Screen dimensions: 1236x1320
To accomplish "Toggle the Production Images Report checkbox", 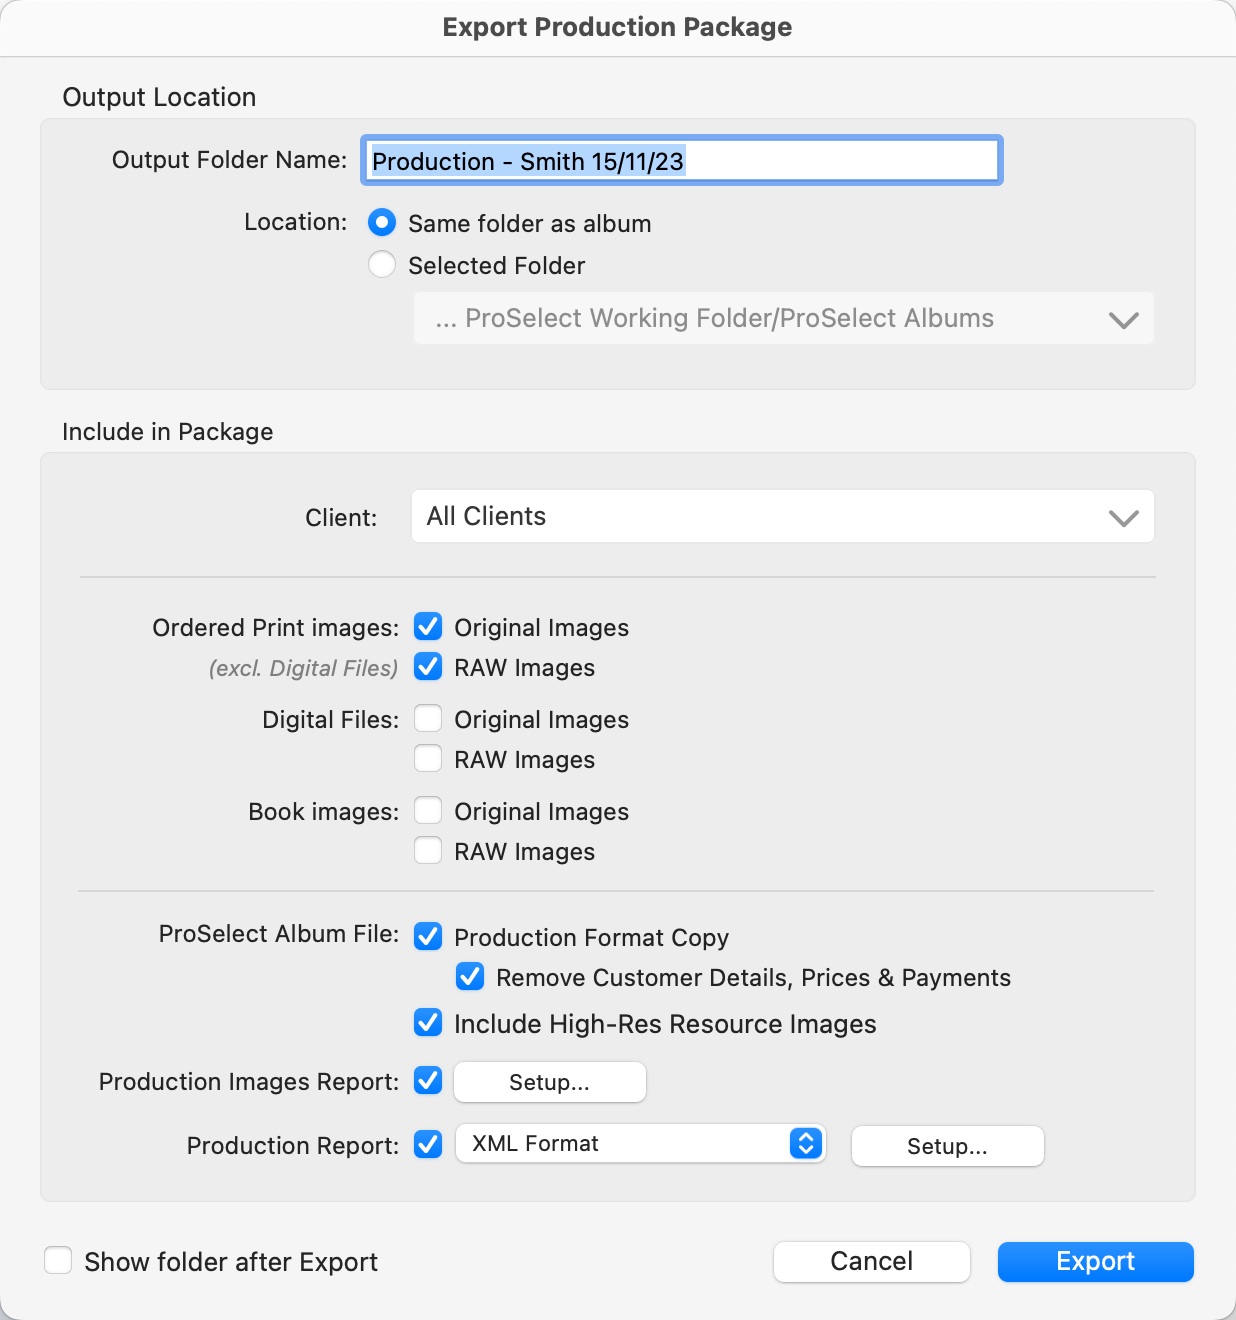I will click(428, 1081).
